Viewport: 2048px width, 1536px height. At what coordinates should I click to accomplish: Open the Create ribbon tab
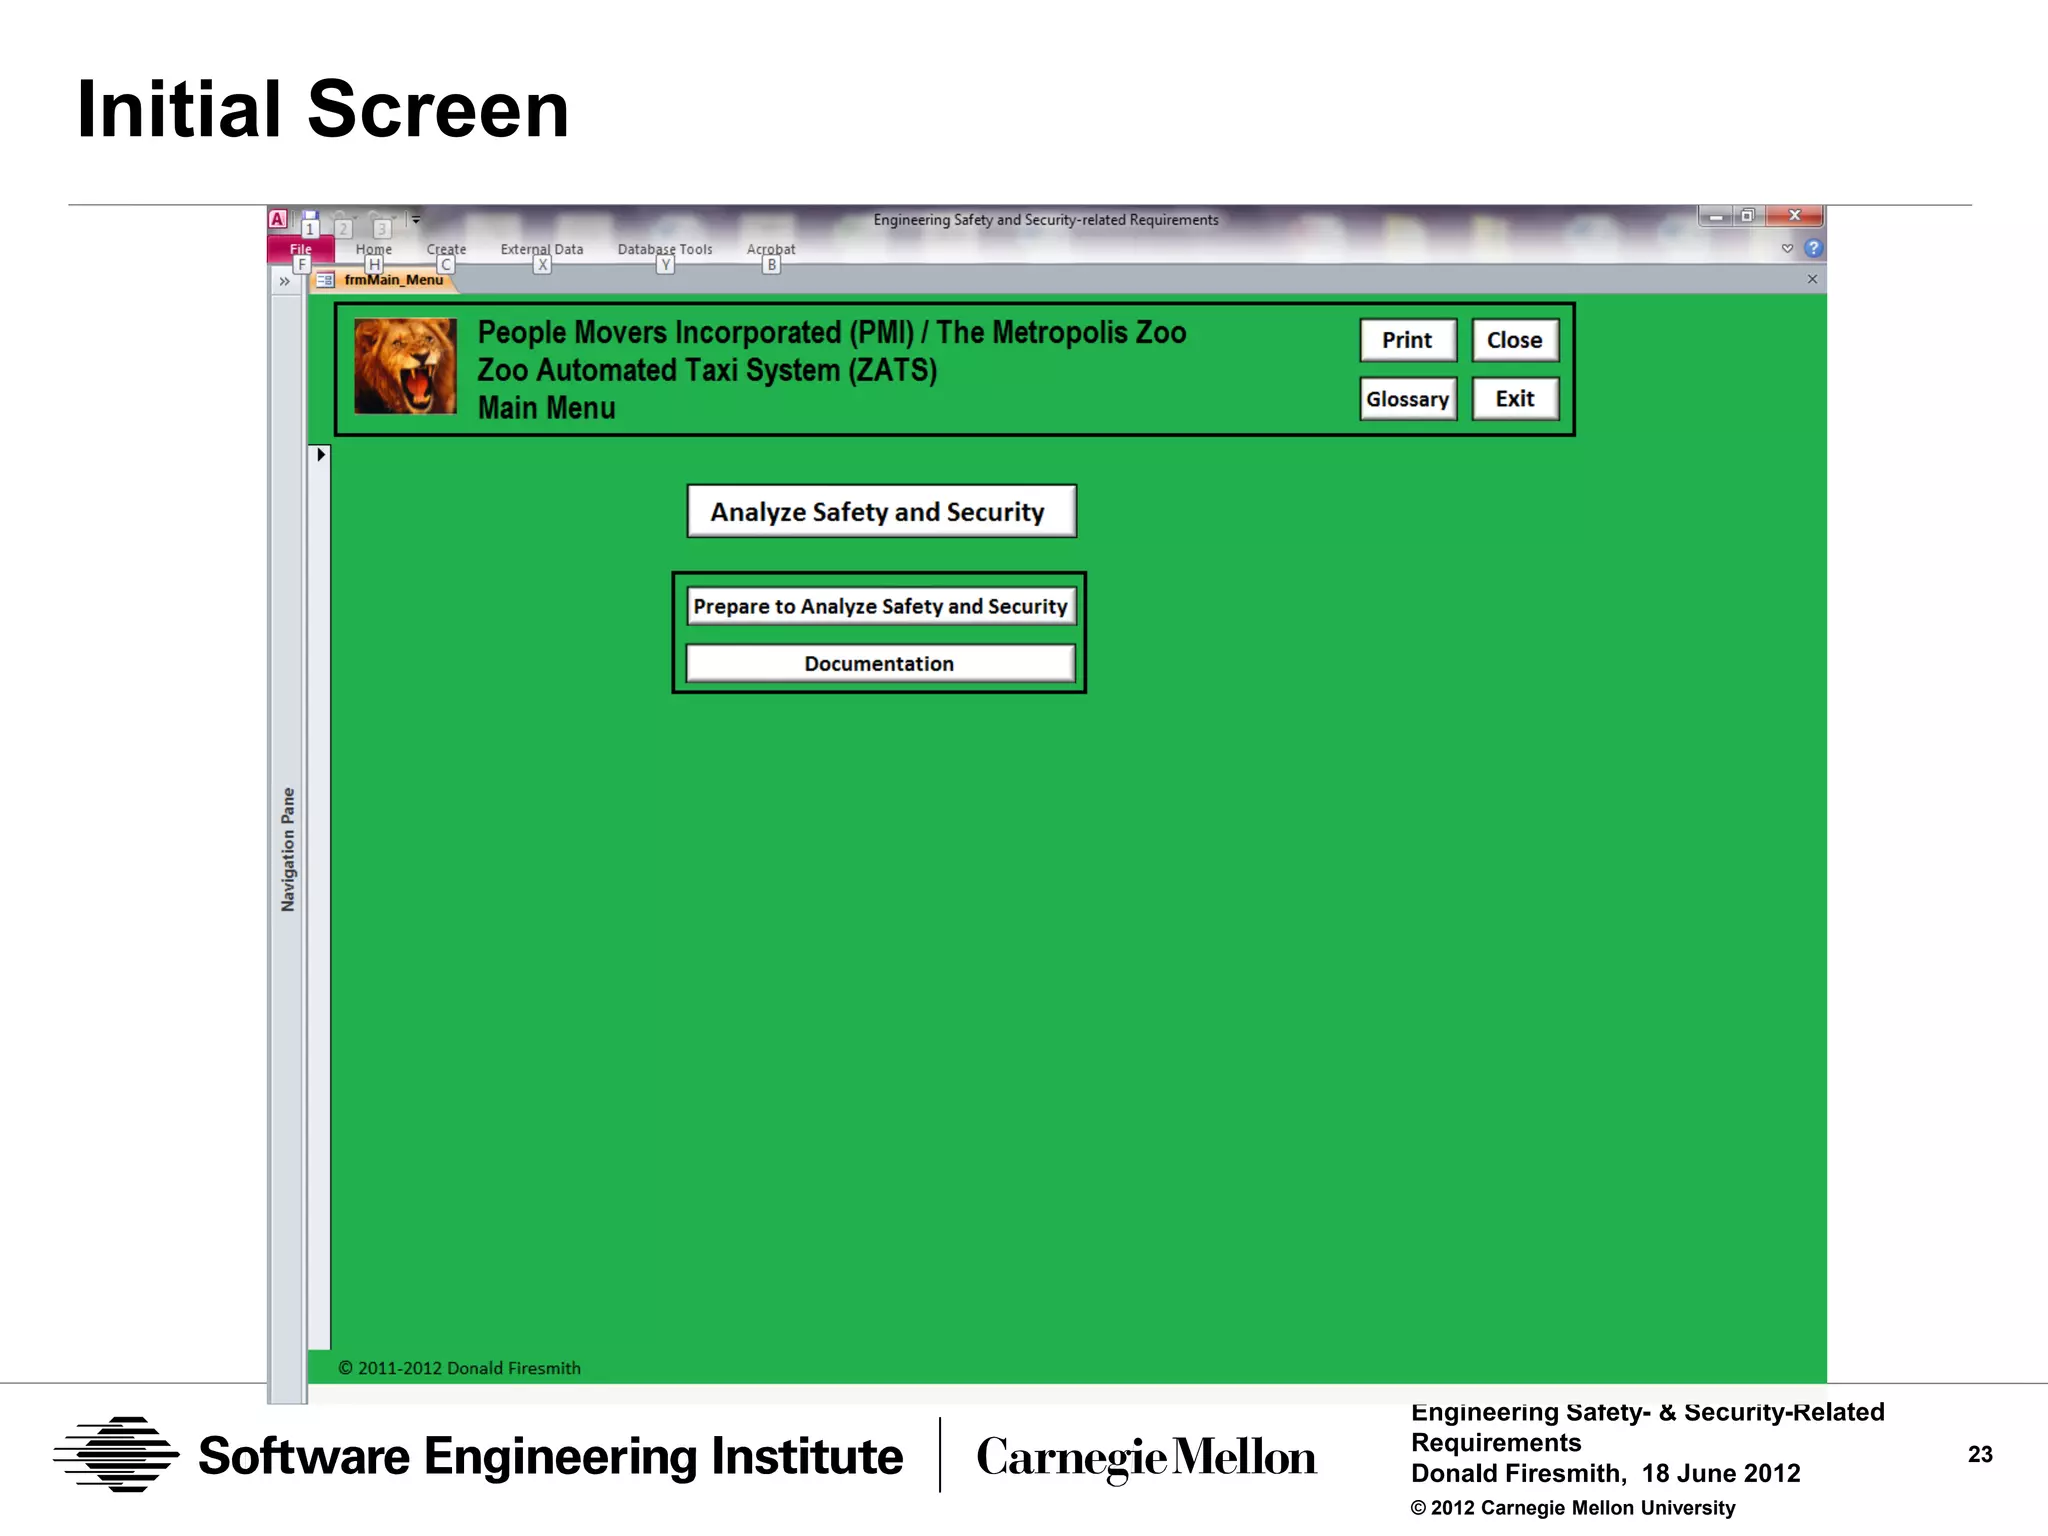[x=446, y=249]
